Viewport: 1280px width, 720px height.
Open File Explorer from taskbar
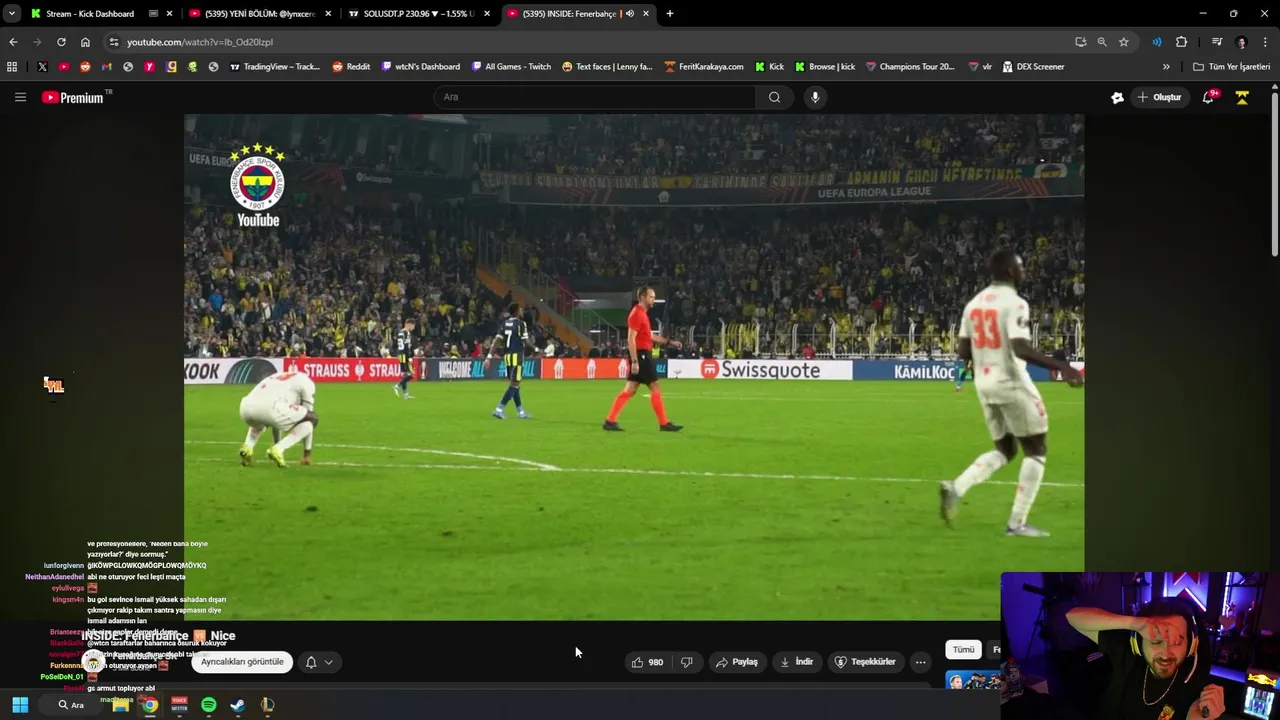point(121,705)
